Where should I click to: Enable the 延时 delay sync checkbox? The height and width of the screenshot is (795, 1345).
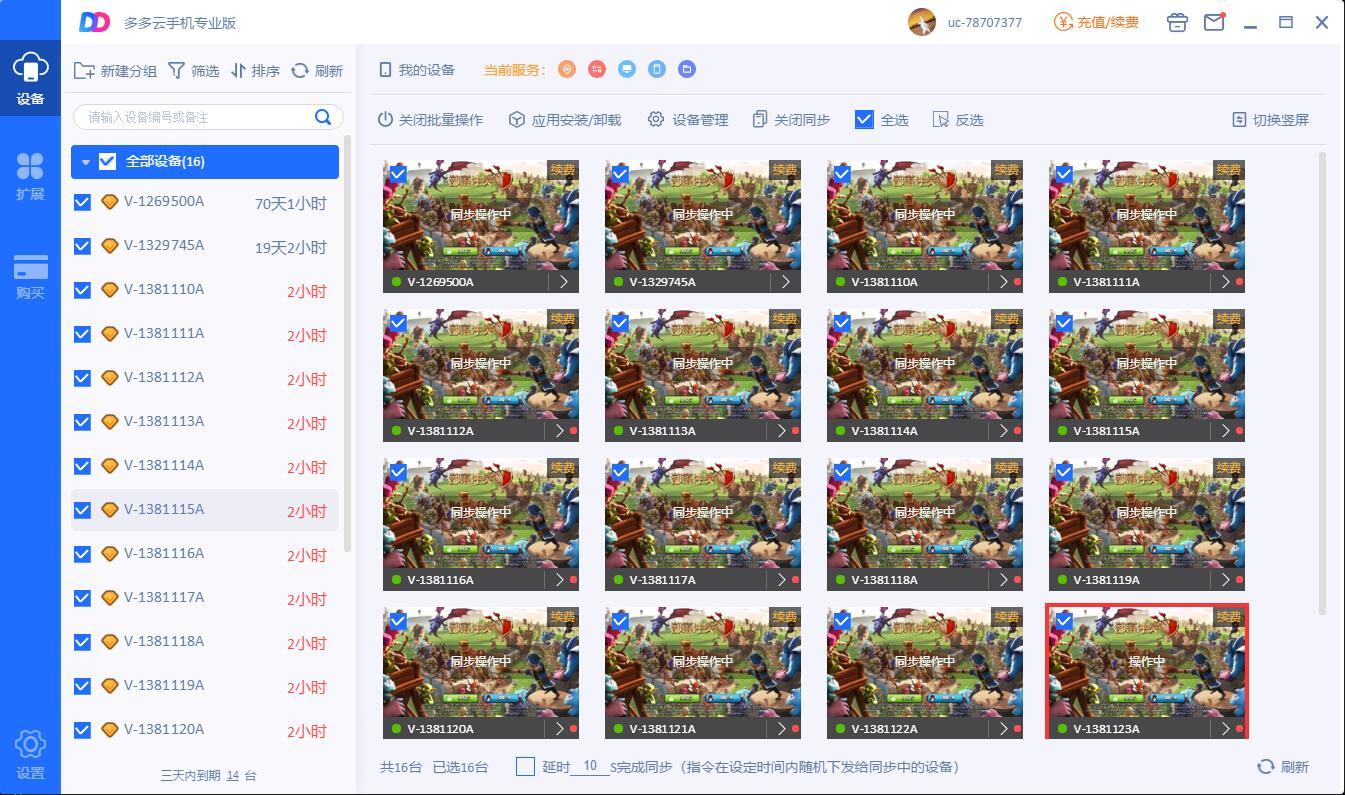[x=525, y=767]
